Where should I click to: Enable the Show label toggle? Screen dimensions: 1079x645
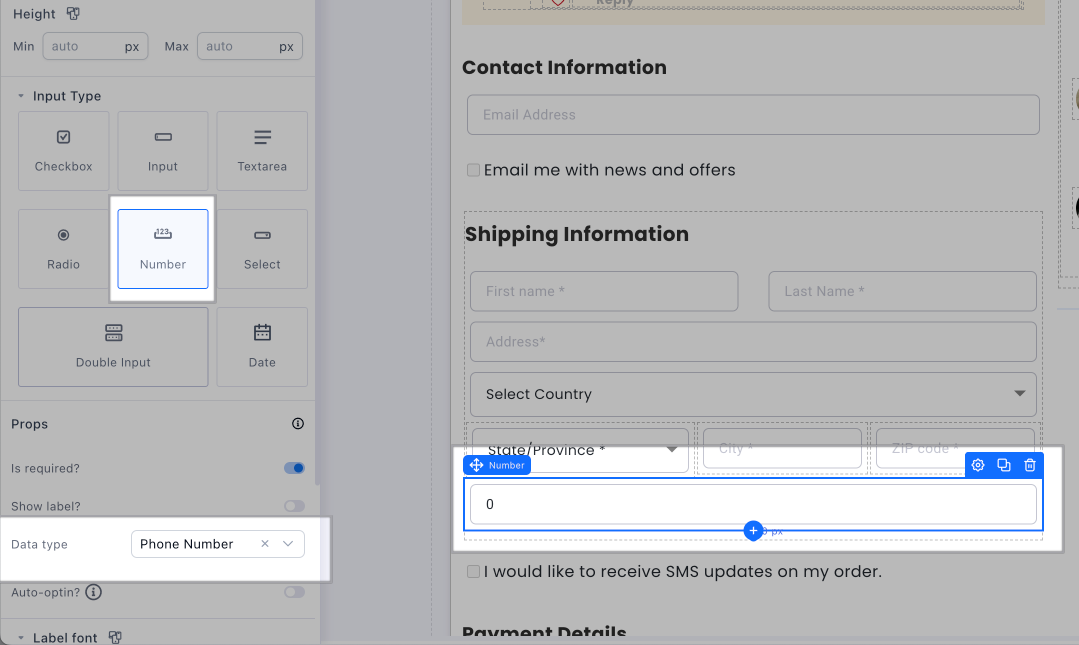pyautogui.click(x=294, y=506)
